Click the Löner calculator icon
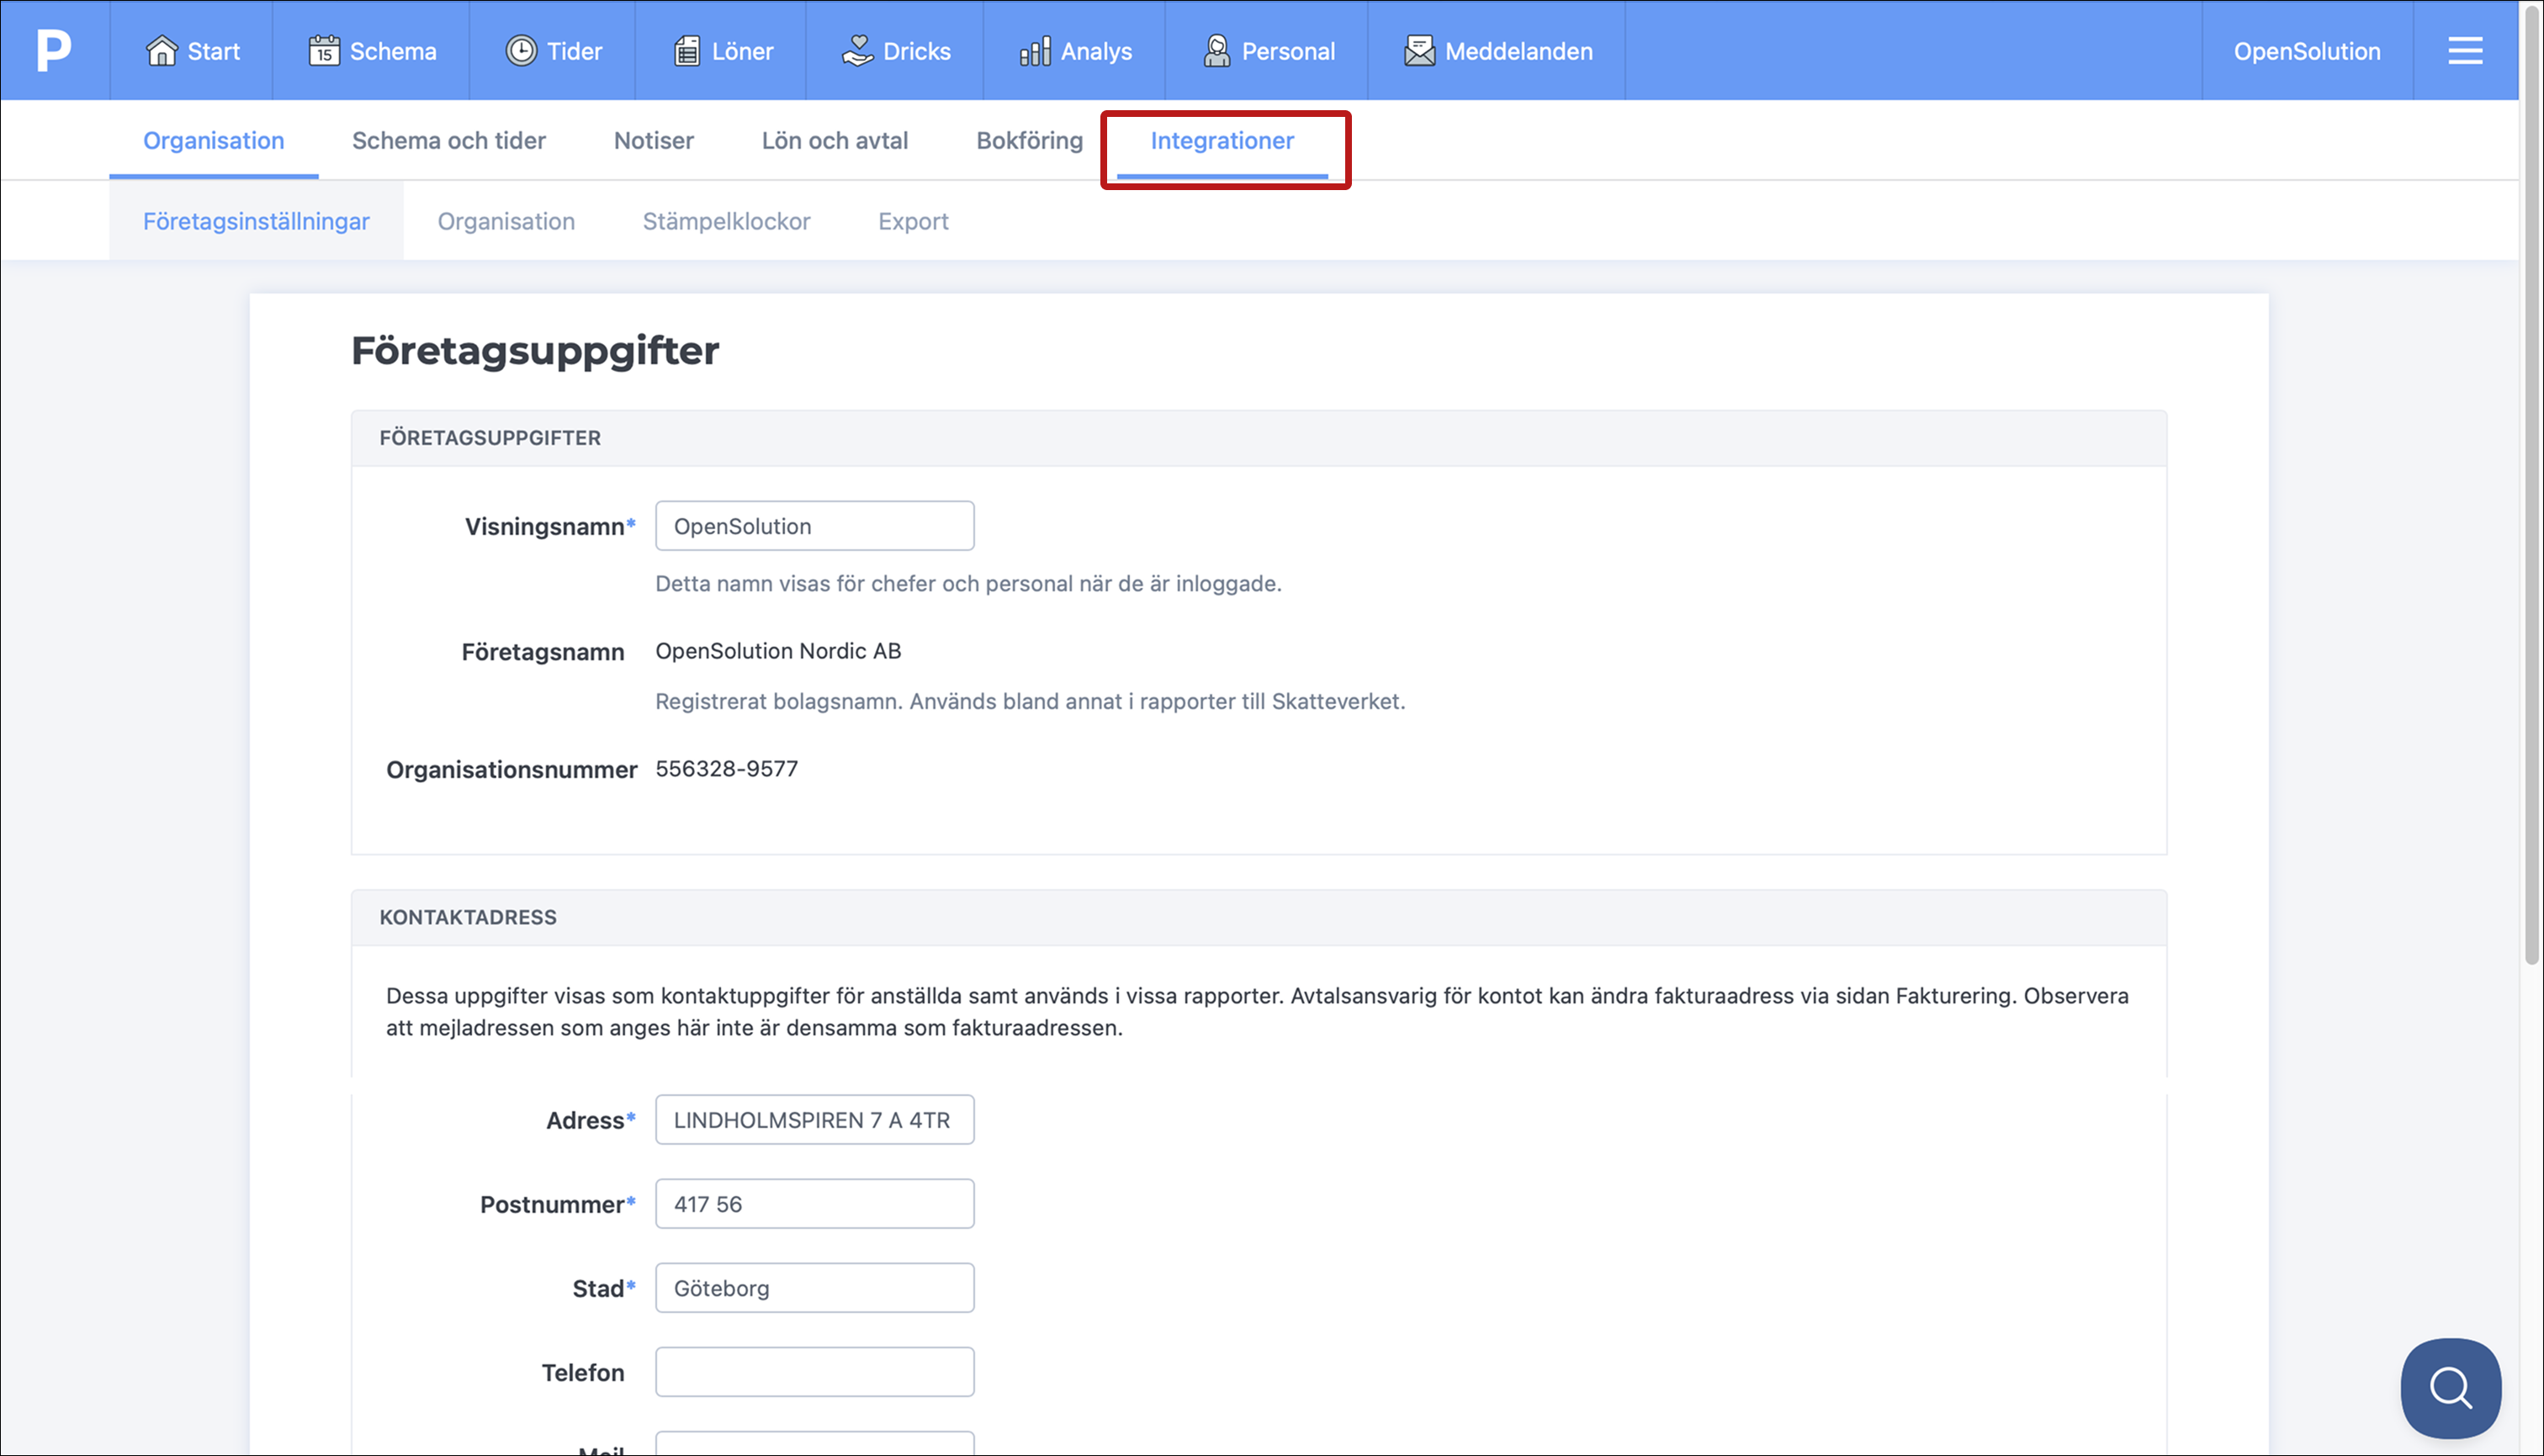Viewport: 2544px width, 1456px height. coord(687,51)
